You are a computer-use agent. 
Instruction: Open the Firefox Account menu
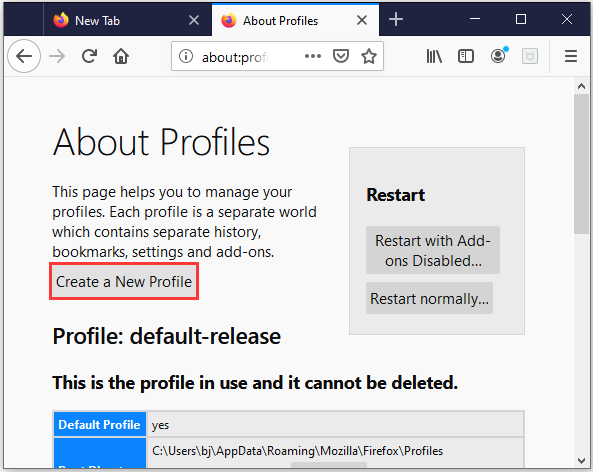coord(499,56)
